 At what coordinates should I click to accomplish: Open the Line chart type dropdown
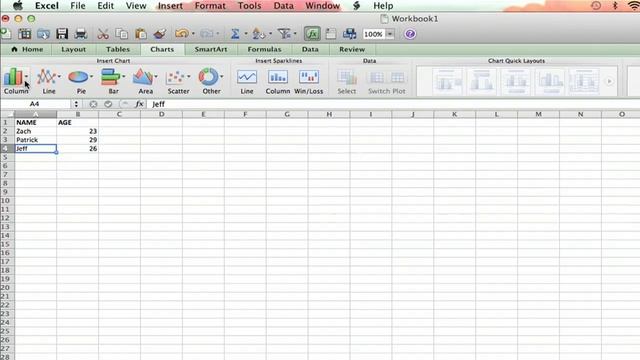coord(59,76)
